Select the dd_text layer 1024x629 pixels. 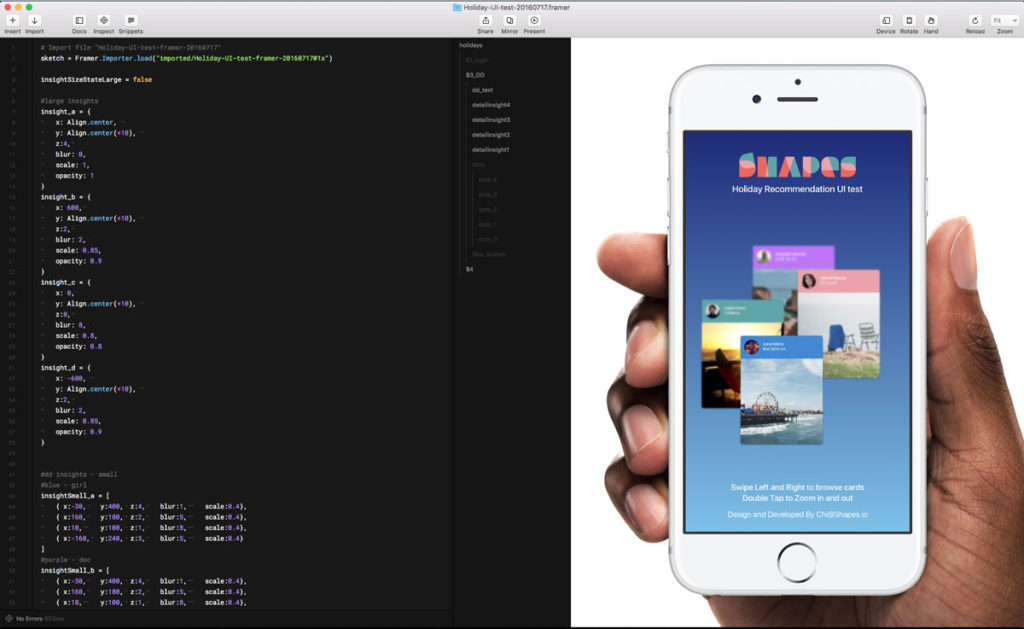482,90
